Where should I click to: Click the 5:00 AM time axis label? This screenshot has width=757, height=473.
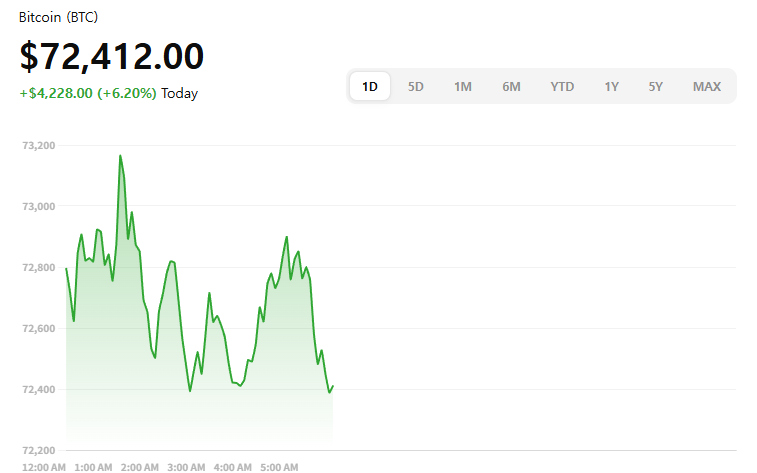click(x=279, y=467)
